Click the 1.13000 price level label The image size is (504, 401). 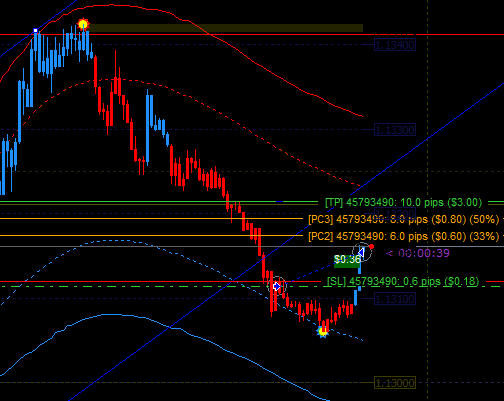click(395, 383)
